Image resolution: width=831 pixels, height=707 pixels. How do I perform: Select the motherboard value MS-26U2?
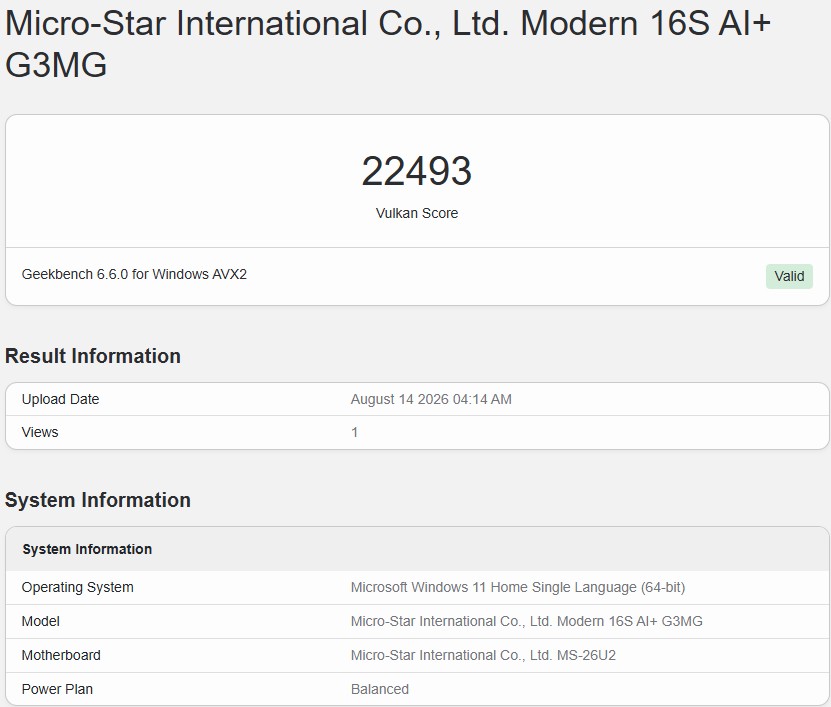tap(483, 655)
